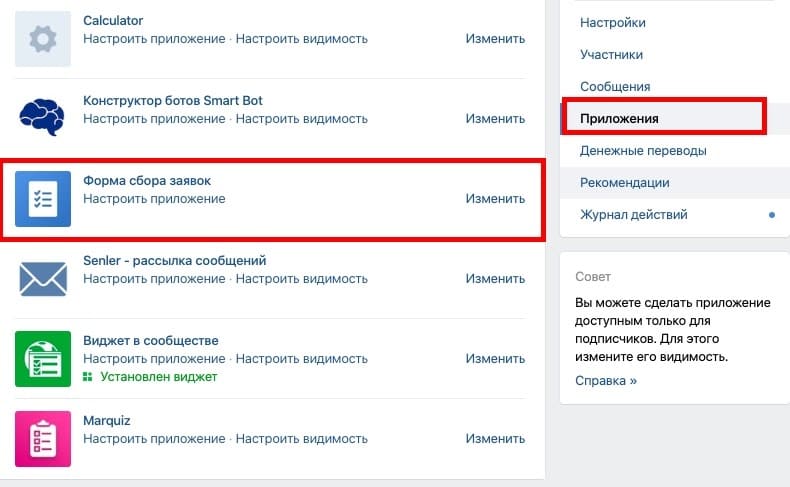Click the Senler envelope icon

click(x=43, y=279)
